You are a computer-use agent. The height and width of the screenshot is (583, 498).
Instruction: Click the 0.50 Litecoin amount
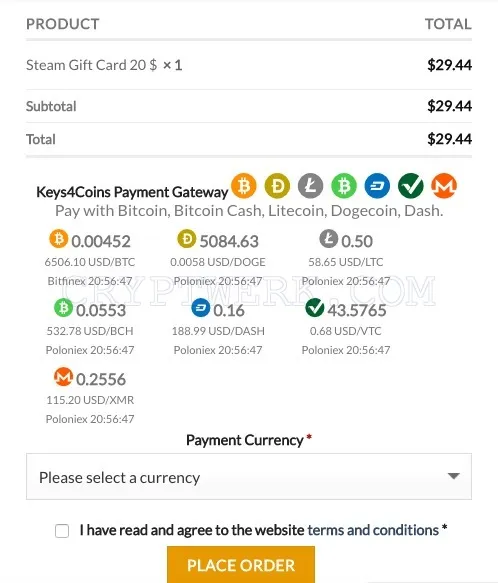(357, 241)
